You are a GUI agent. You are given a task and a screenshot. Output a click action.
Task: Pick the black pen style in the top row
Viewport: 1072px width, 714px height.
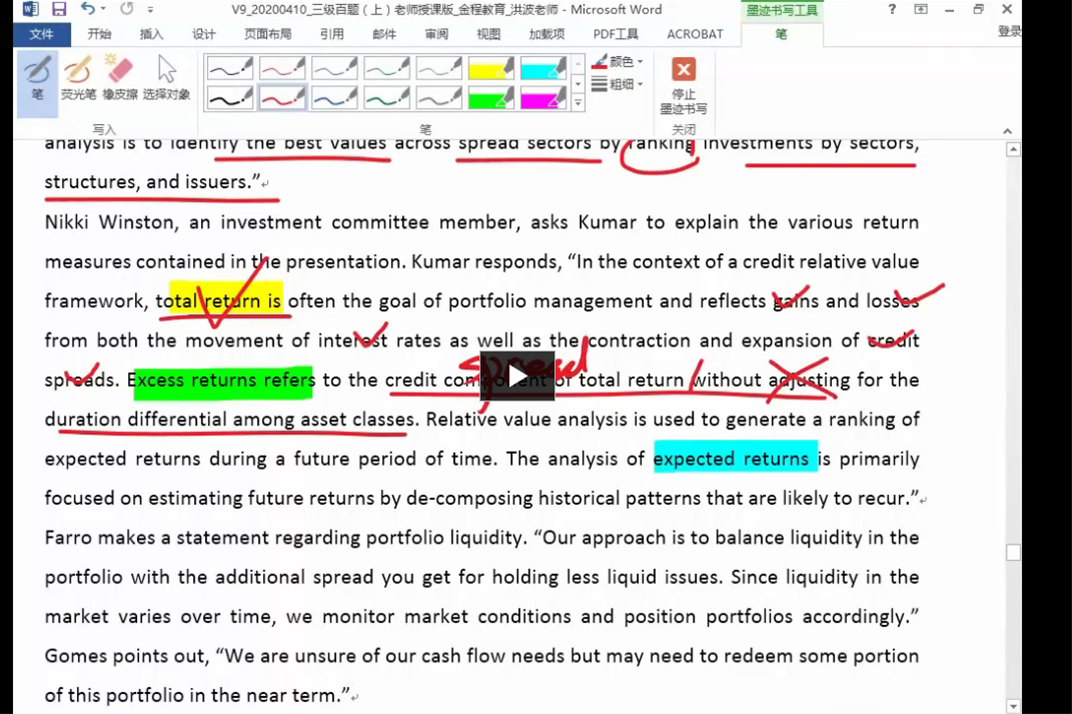click(x=230, y=68)
